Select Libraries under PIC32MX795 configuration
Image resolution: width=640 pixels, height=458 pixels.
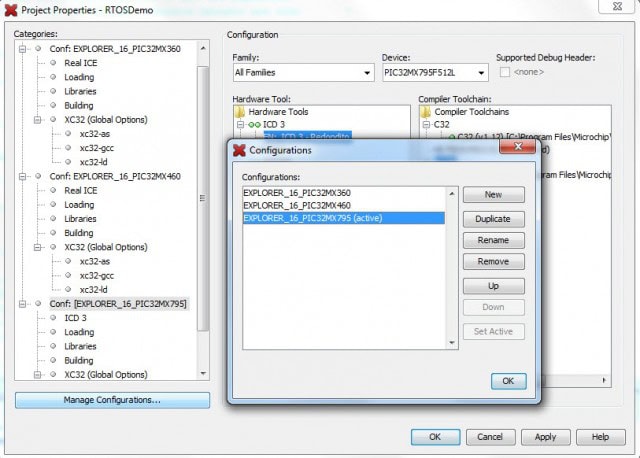(x=80, y=346)
